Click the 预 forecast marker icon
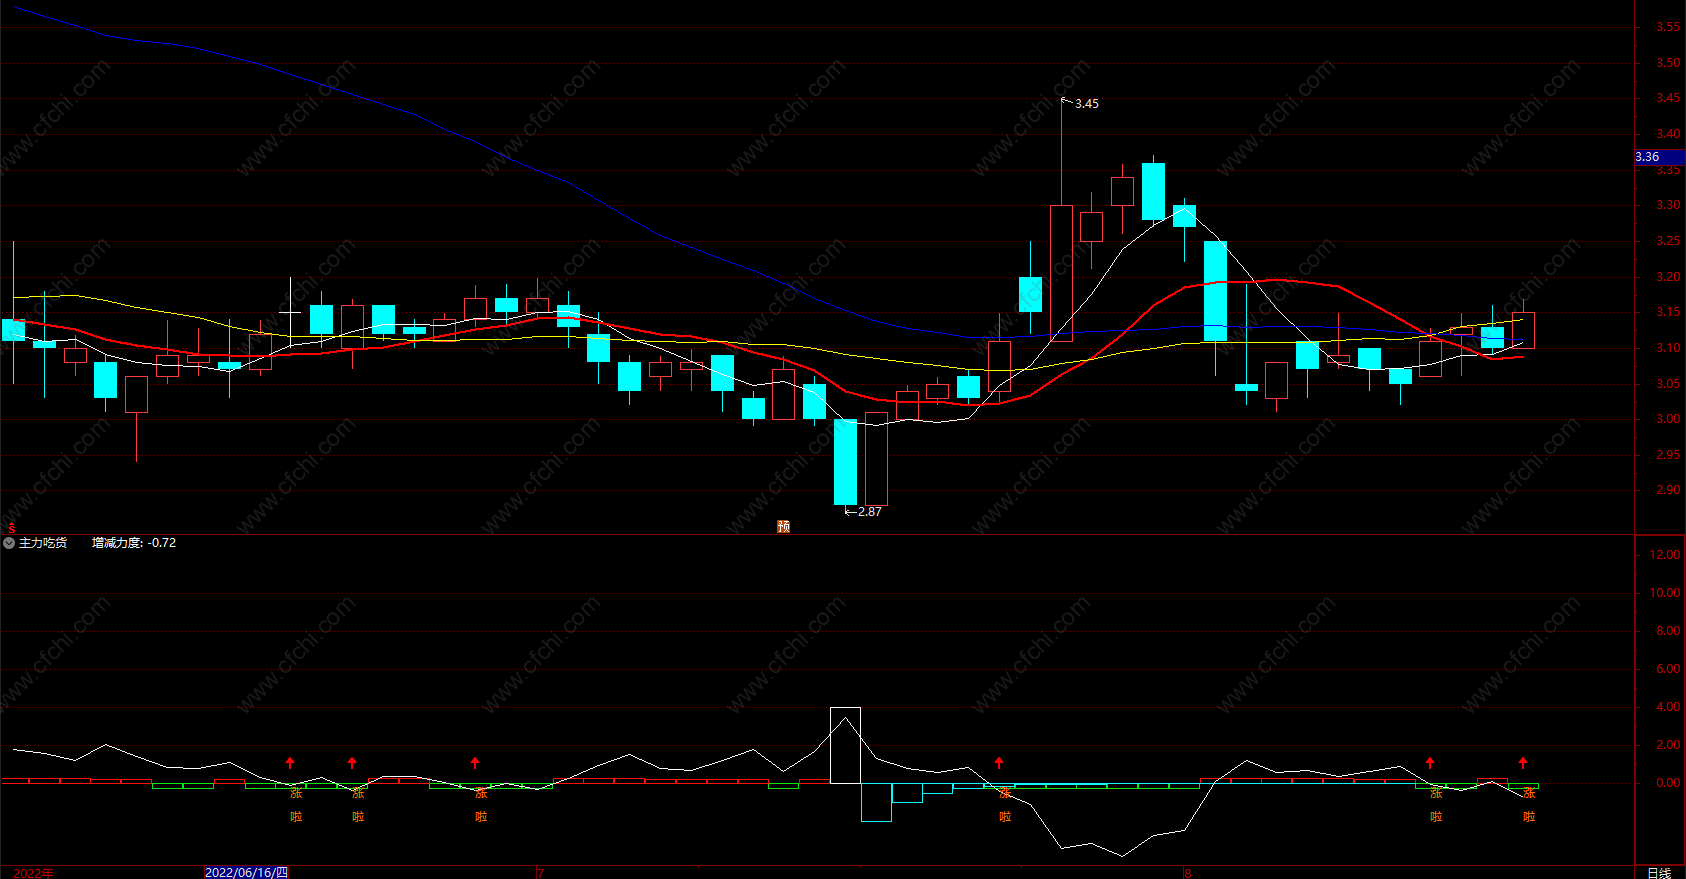 click(784, 526)
